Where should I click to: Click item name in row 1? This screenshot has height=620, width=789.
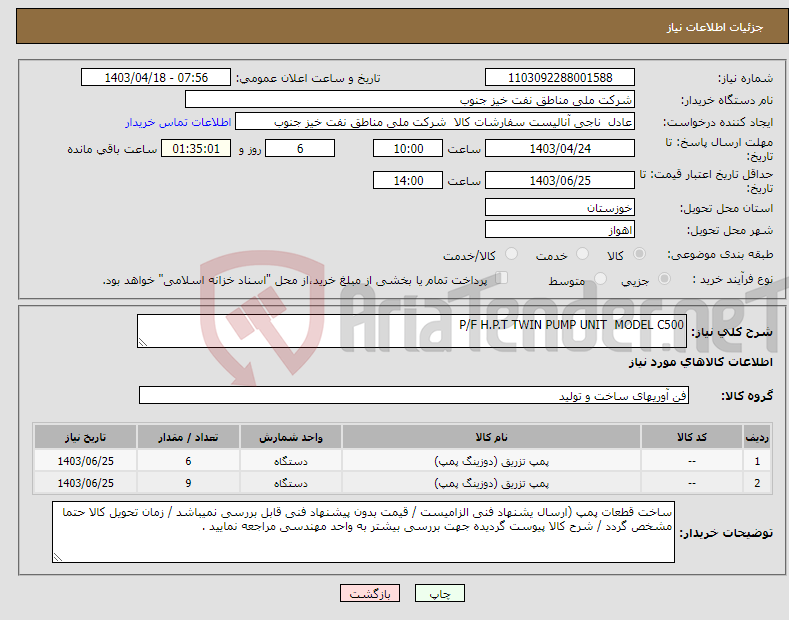491,461
